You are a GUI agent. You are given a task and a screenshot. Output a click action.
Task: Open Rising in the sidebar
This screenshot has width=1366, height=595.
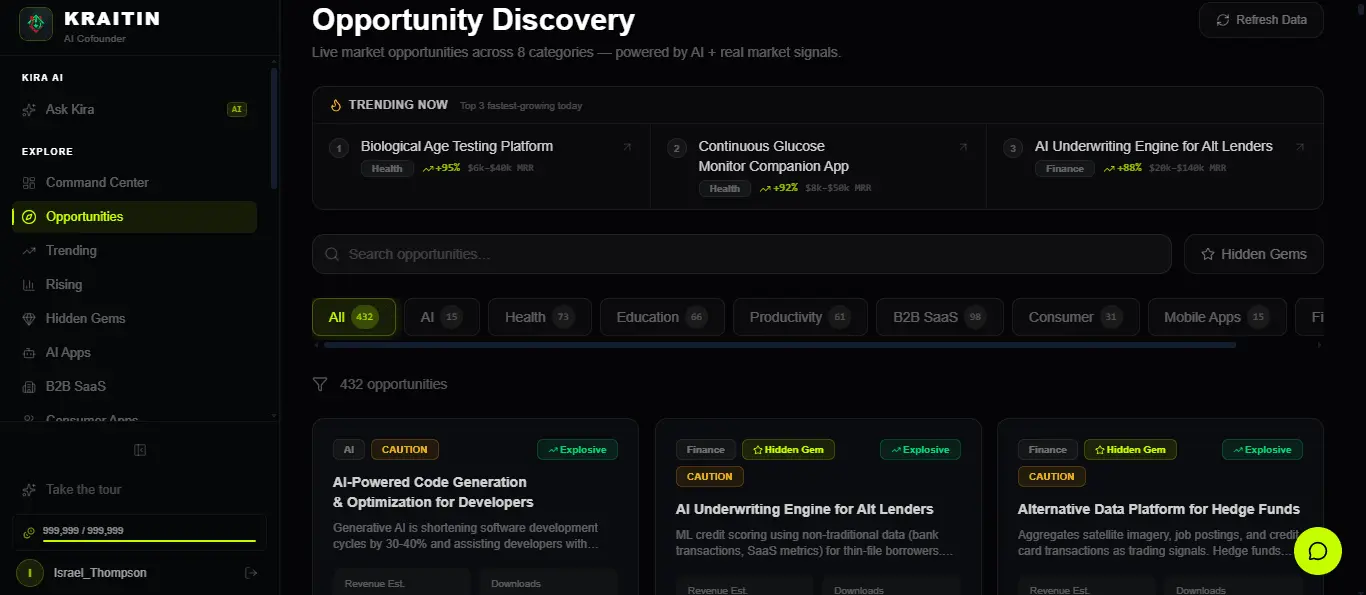point(134,284)
